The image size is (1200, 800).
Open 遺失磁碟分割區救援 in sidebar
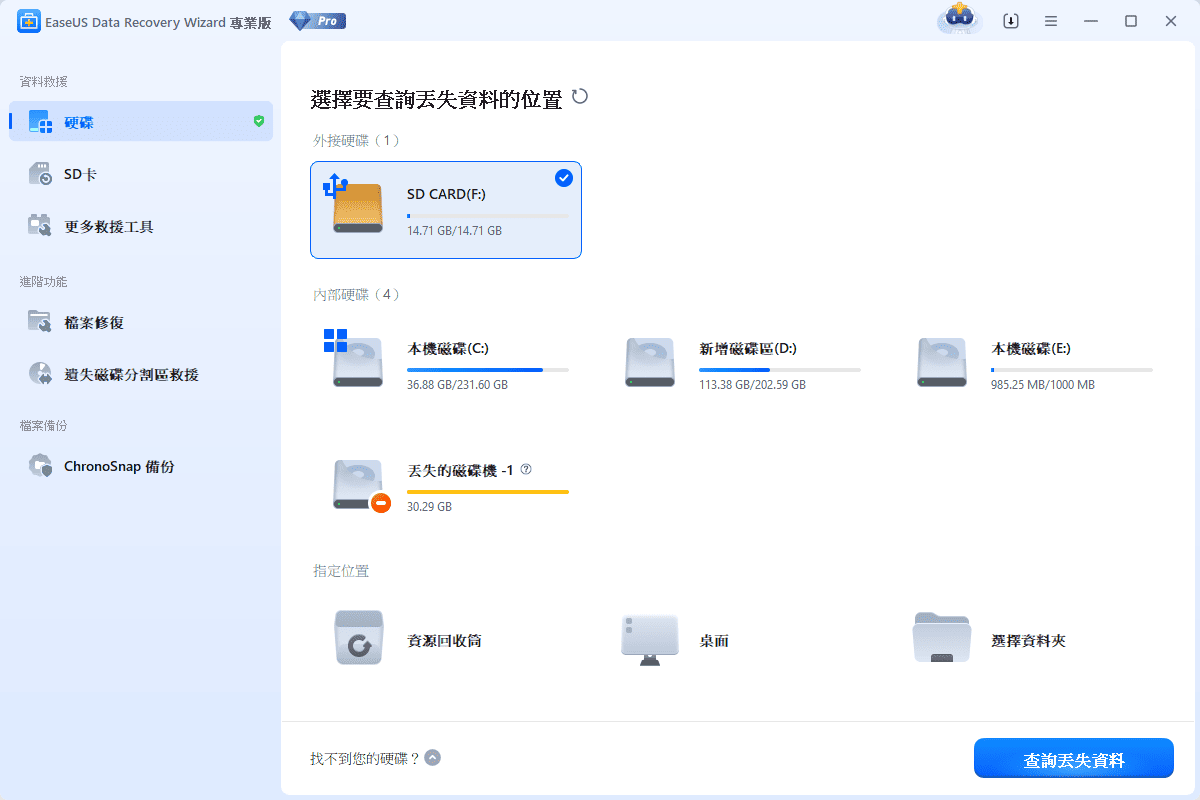[x=141, y=374]
